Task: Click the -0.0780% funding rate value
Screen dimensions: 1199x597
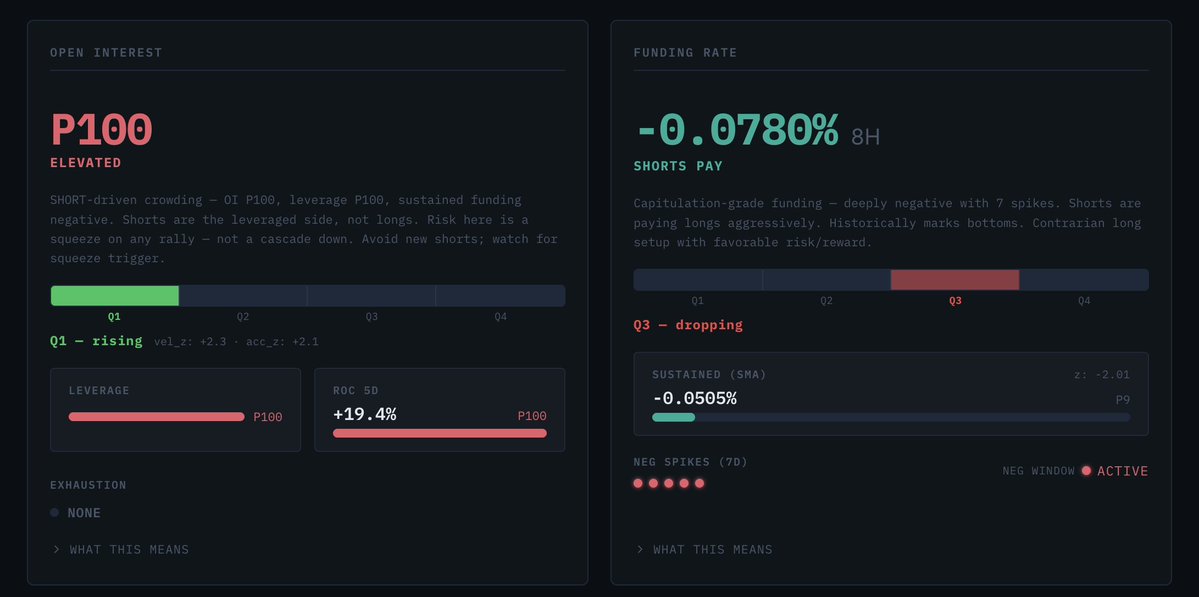Action: pos(736,131)
